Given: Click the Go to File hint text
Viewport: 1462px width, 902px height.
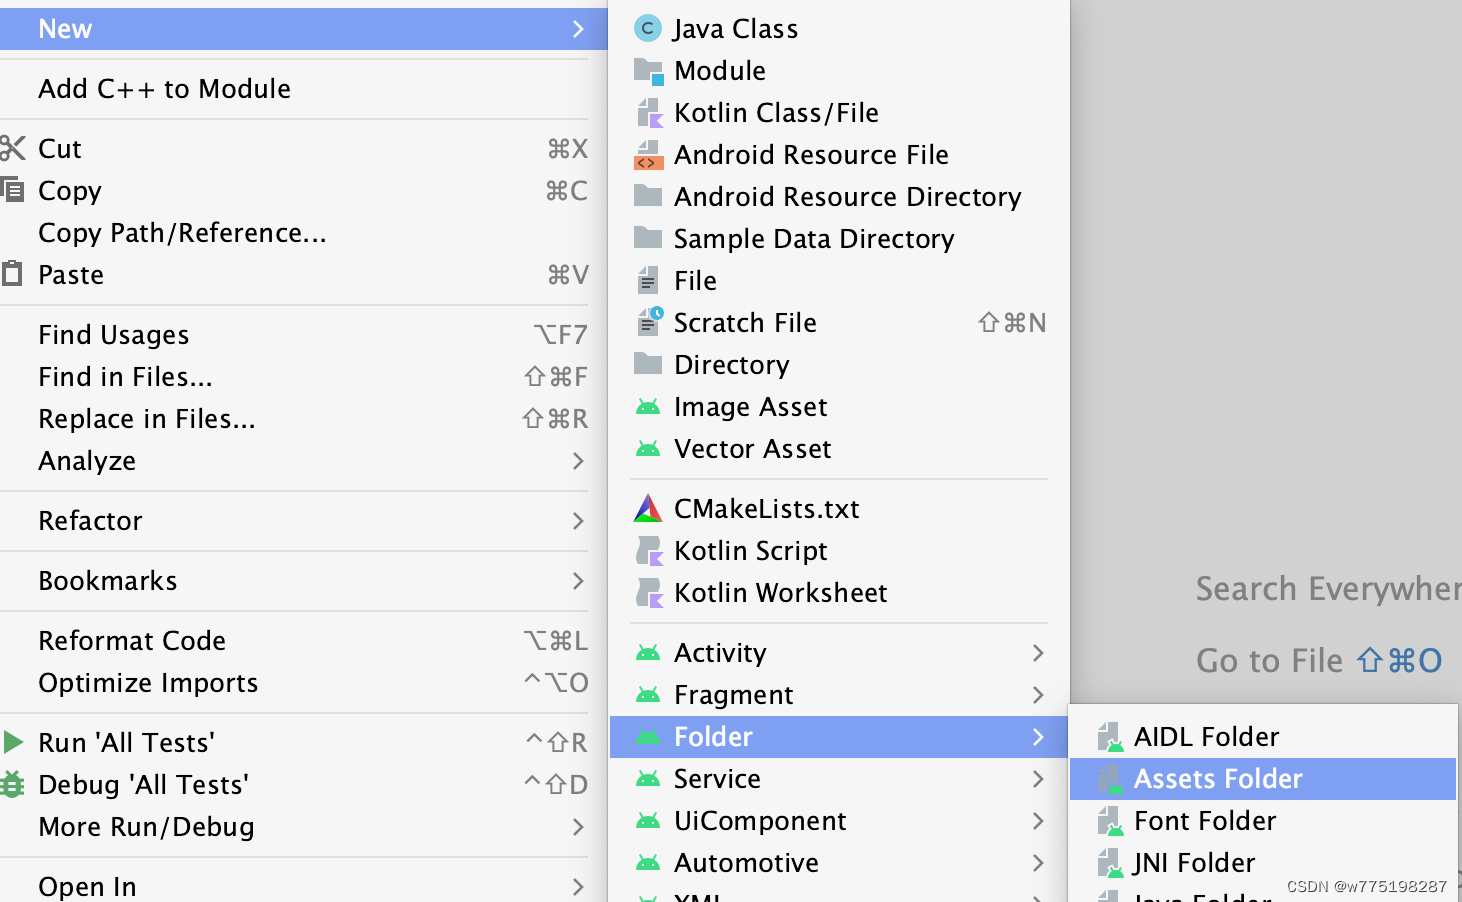Looking at the screenshot, I should click(1269, 661).
